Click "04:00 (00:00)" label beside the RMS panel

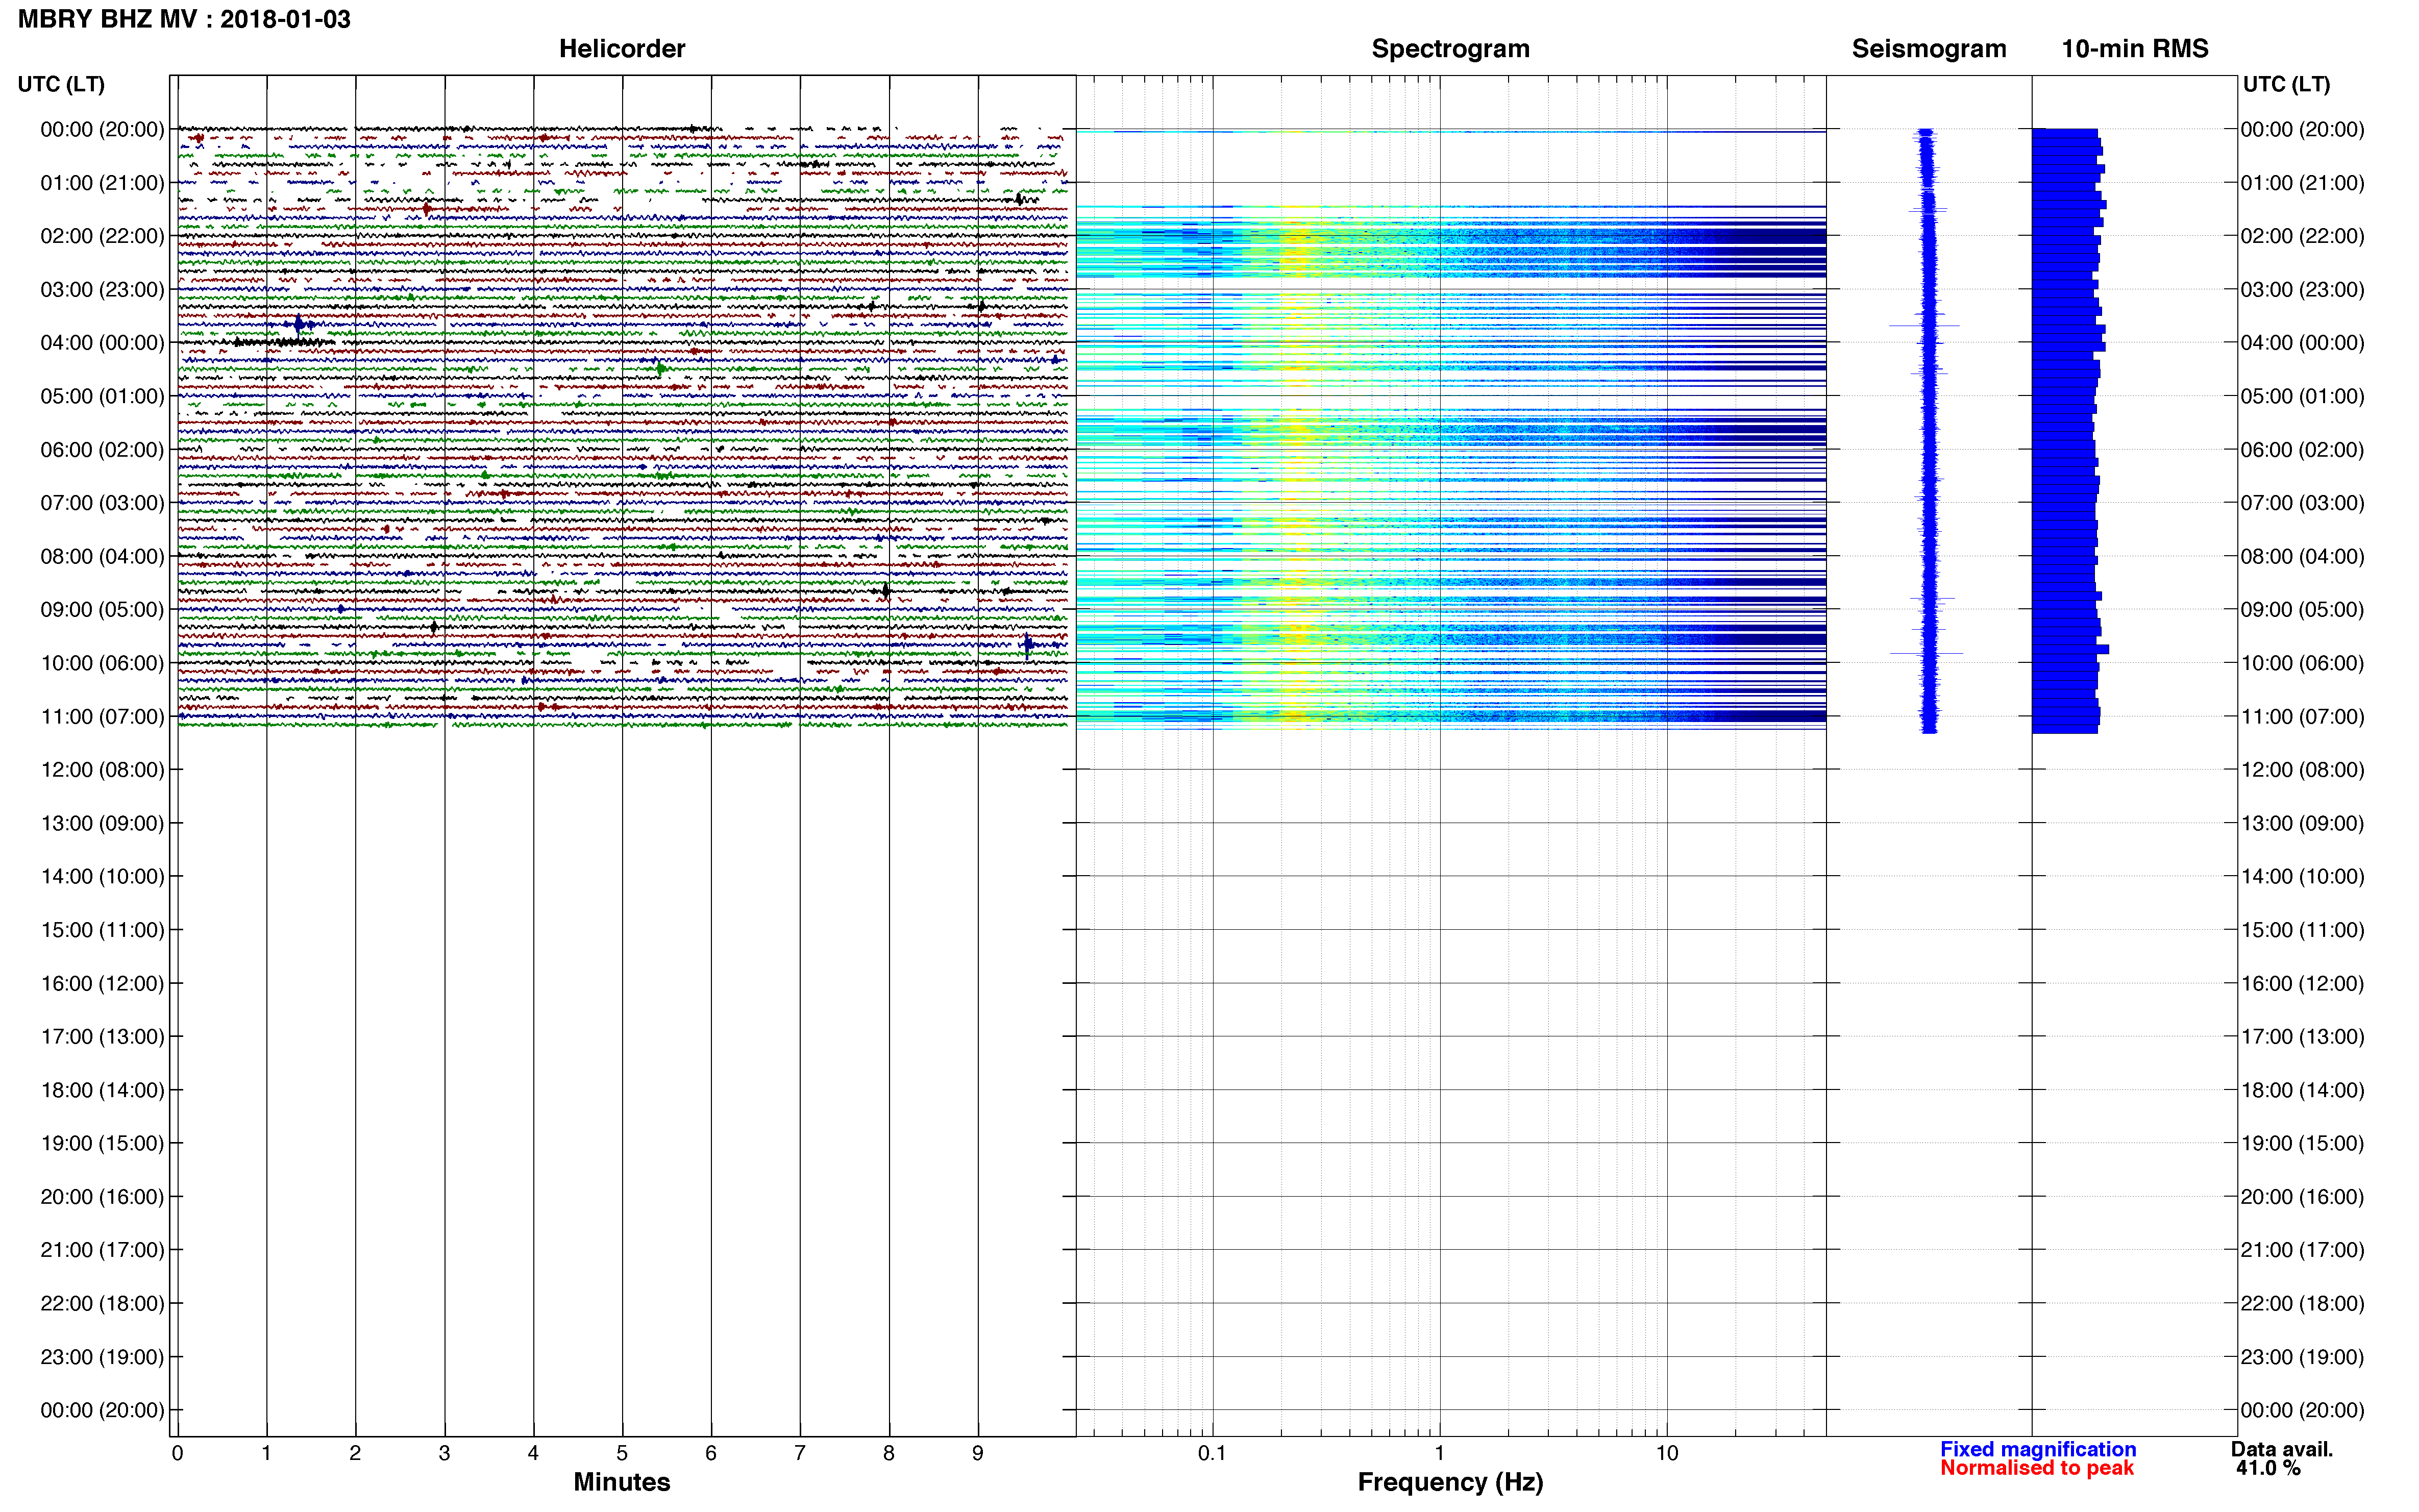pyautogui.click(x=2302, y=343)
